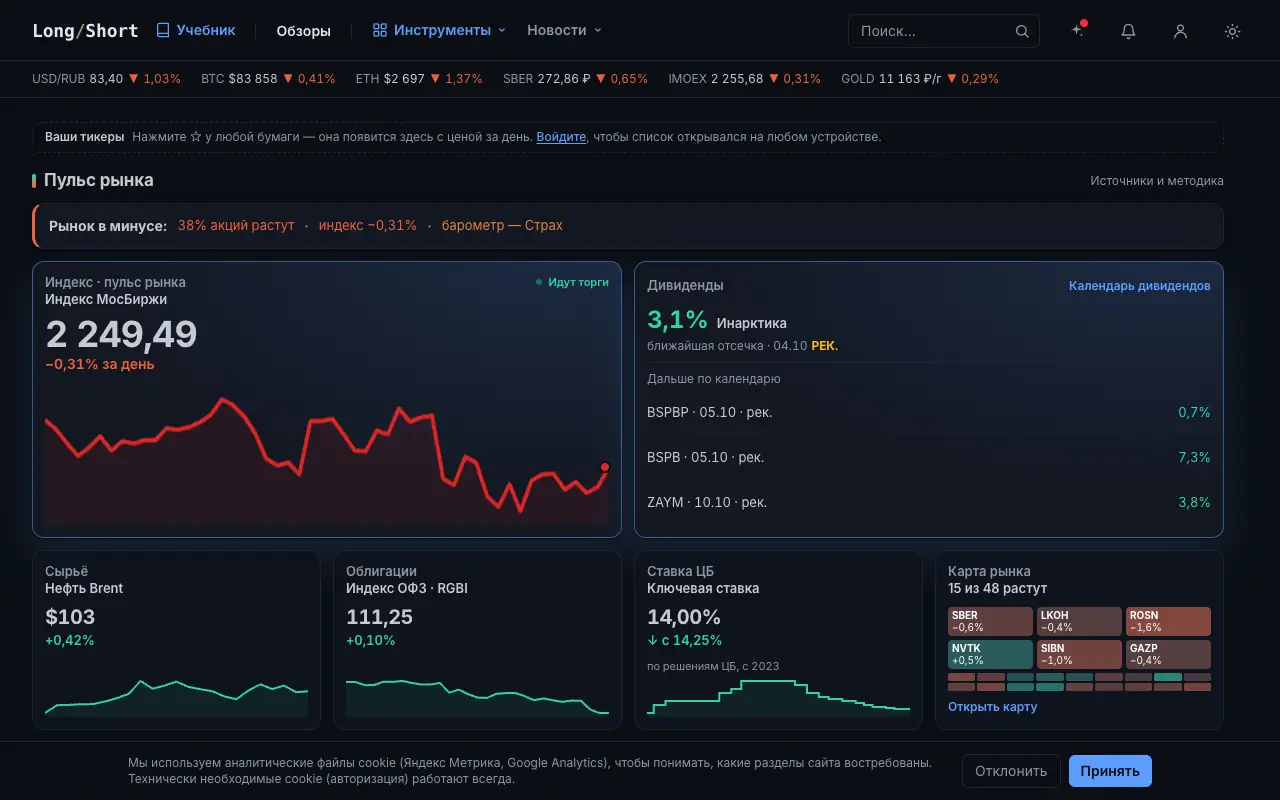Open the user account icon
This screenshot has height=800, width=1280.
click(1181, 31)
